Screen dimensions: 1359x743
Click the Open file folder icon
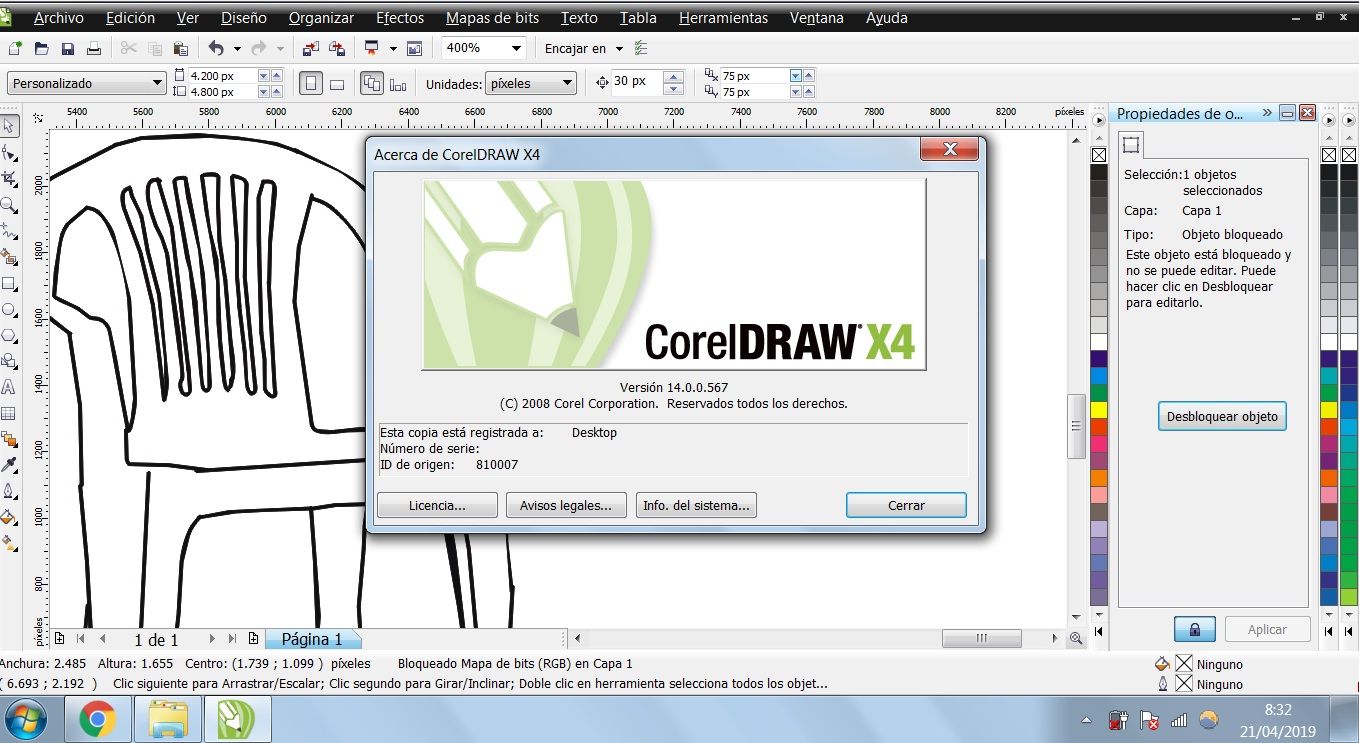point(42,48)
